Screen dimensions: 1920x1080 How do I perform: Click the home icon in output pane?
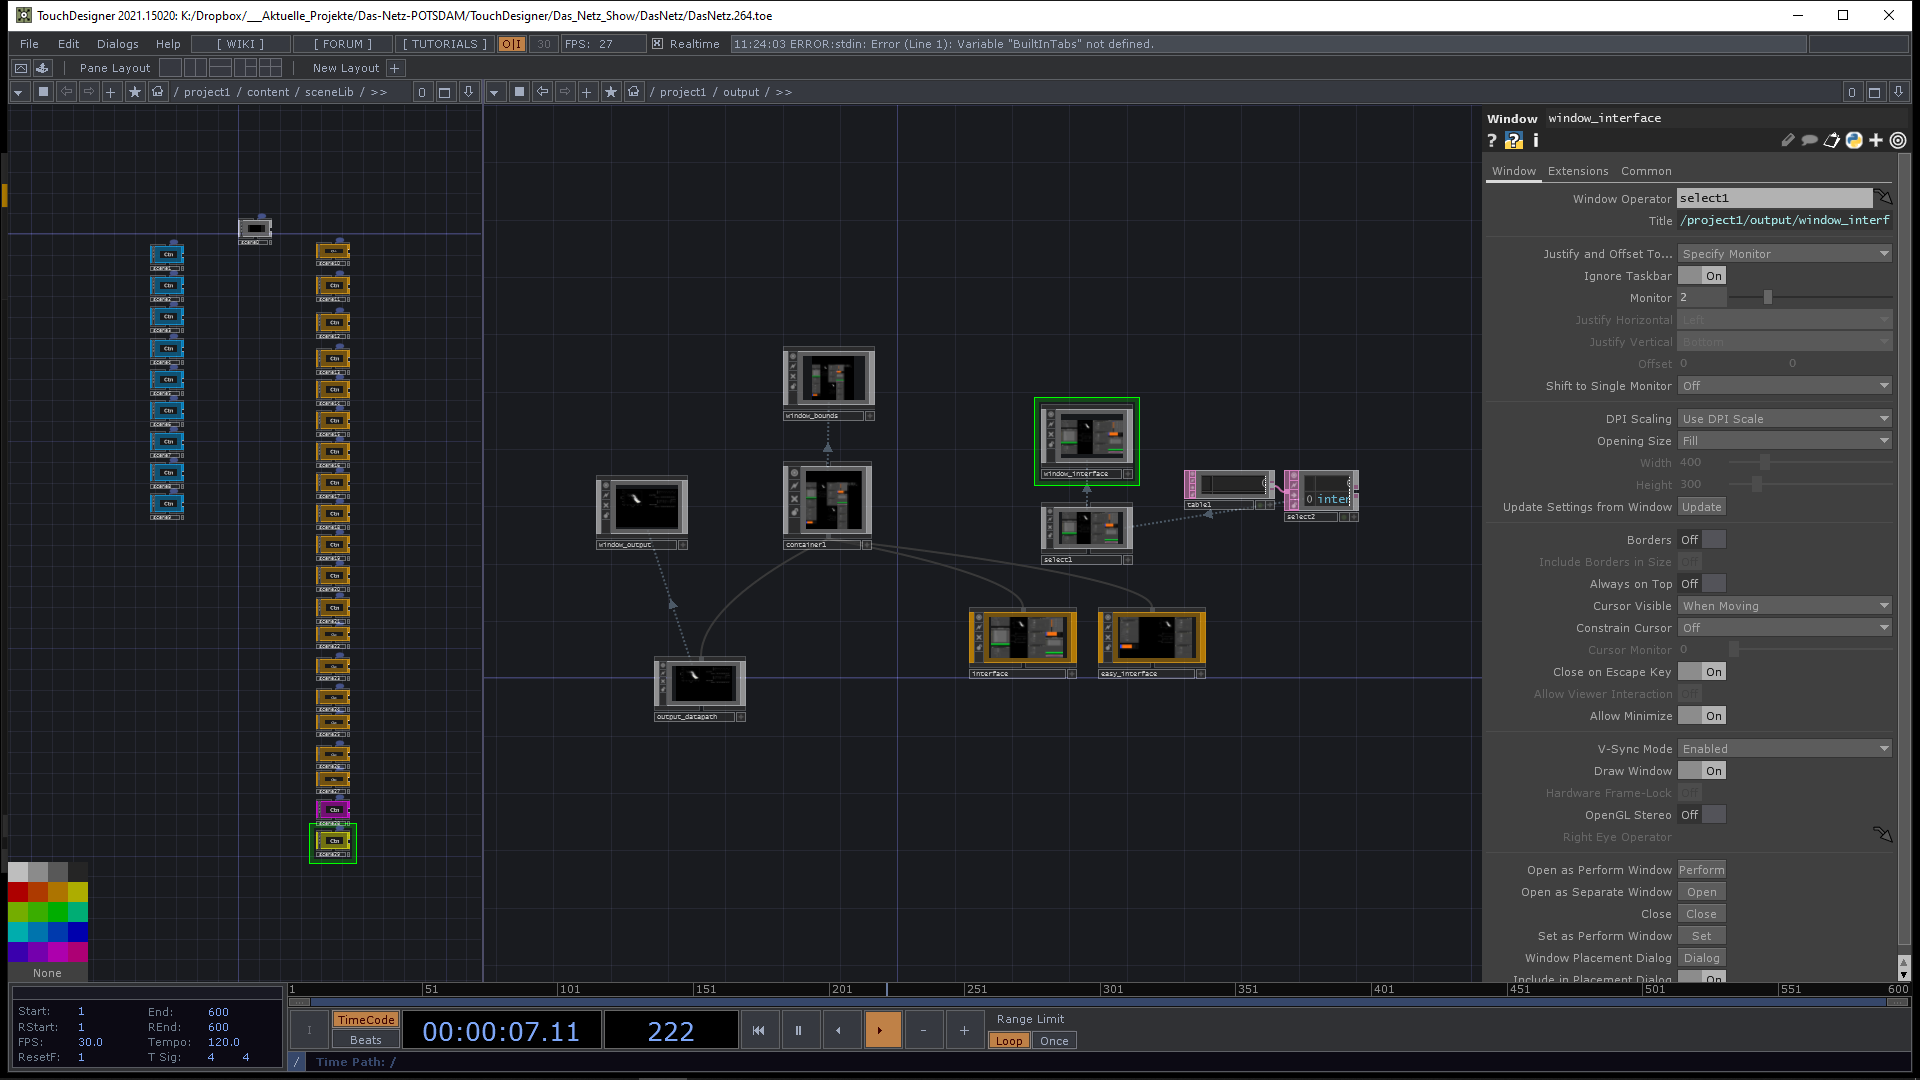tap(634, 92)
